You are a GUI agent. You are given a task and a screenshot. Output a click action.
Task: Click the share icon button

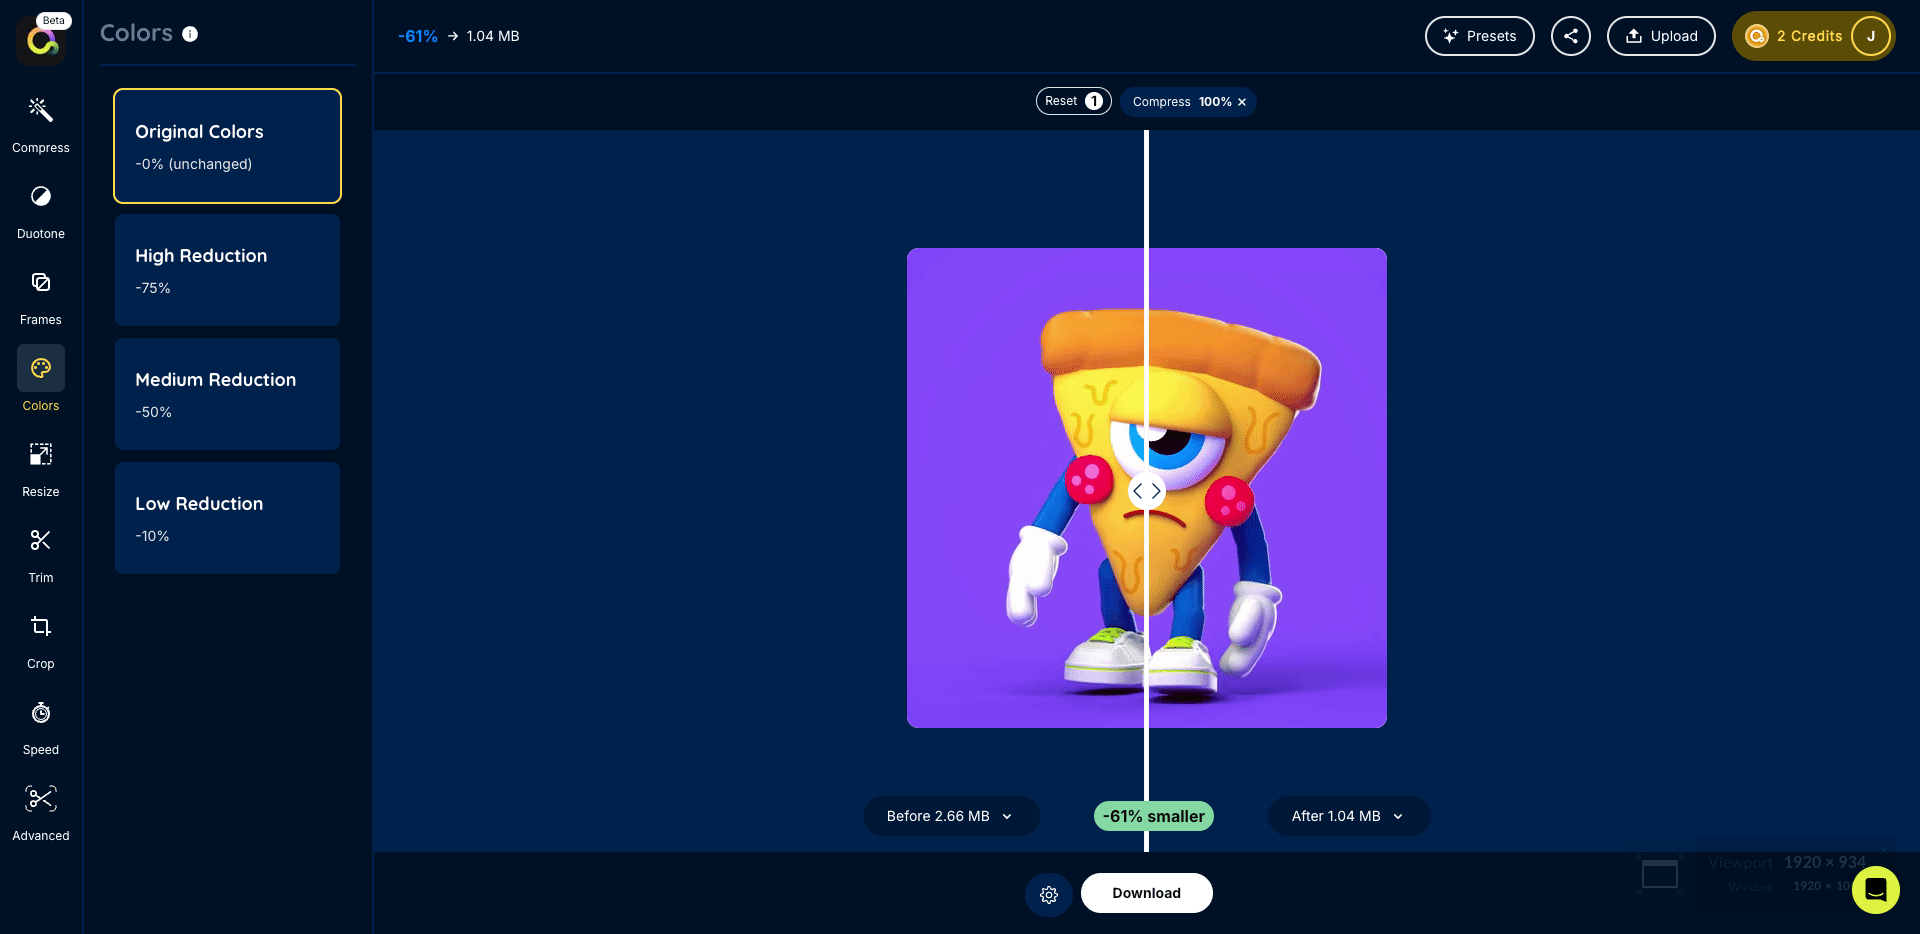[1571, 36]
